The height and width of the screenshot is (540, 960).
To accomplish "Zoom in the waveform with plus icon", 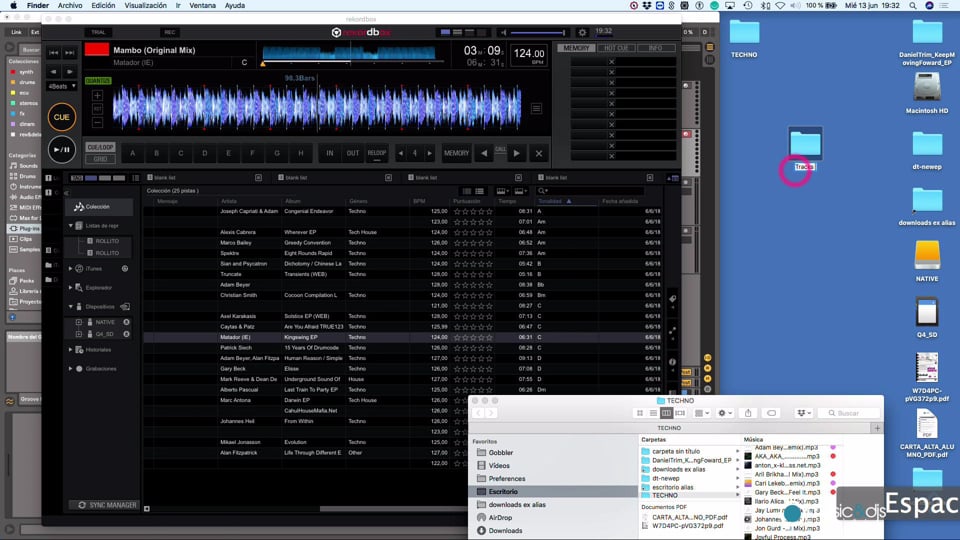I will (x=97, y=96).
